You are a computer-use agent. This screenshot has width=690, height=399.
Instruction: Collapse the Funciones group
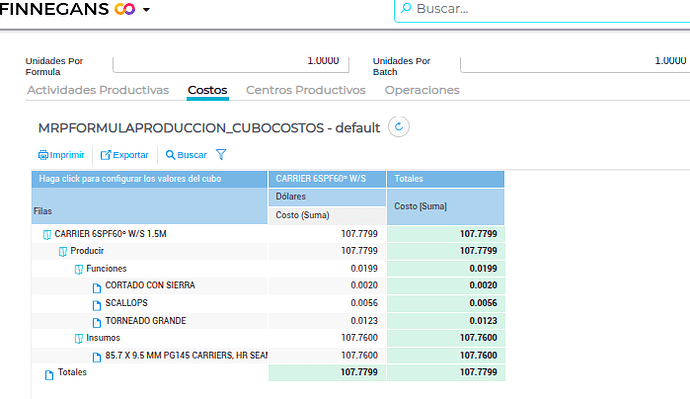coord(79,269)
